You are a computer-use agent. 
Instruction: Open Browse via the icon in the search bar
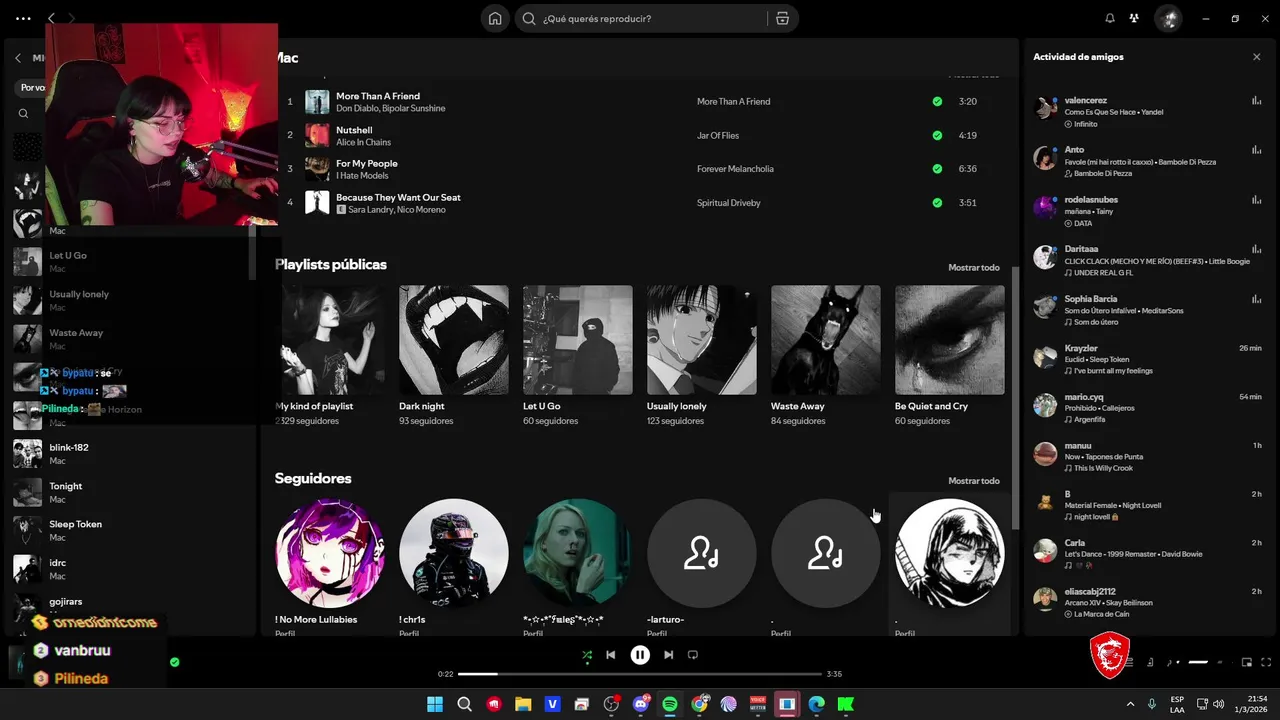782,18
